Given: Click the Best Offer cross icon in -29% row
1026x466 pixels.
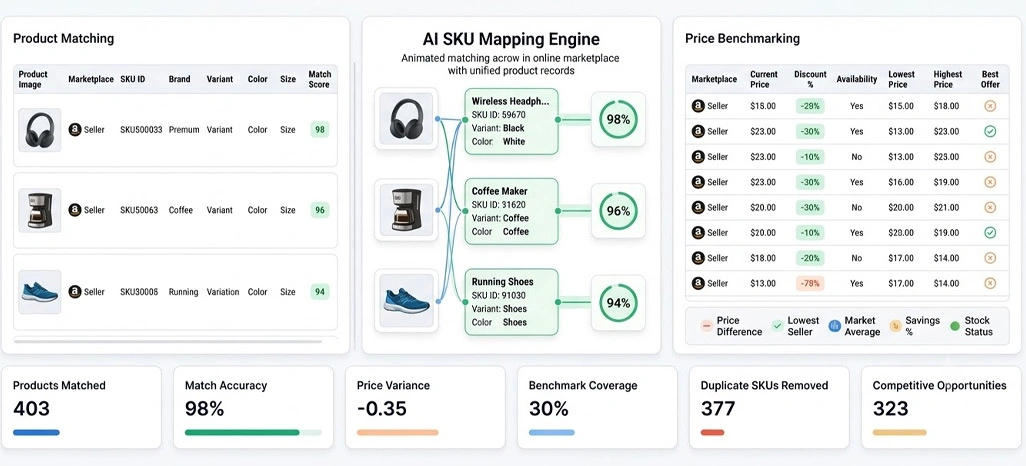Looking at the screenshot, I should (x=990, y=106).
